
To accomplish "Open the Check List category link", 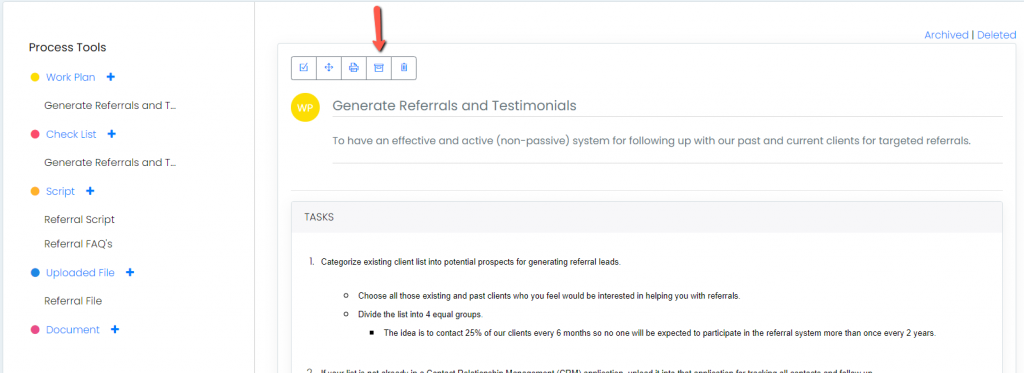I will point(71,134).
